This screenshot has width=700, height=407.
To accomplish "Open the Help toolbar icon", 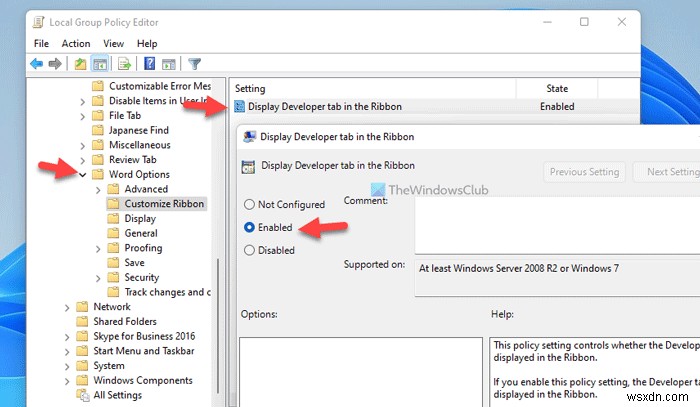I will (150, 64).
